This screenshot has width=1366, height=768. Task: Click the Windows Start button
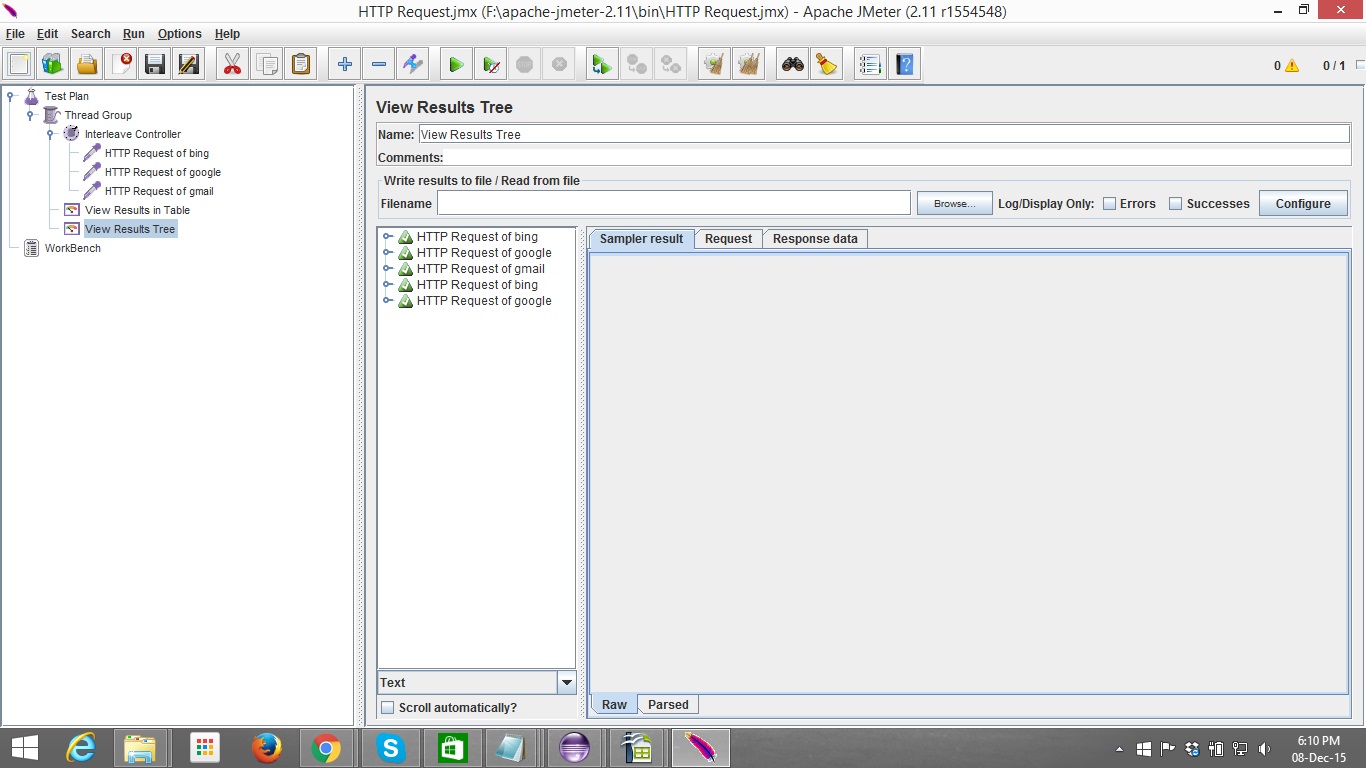pos(24,748)
